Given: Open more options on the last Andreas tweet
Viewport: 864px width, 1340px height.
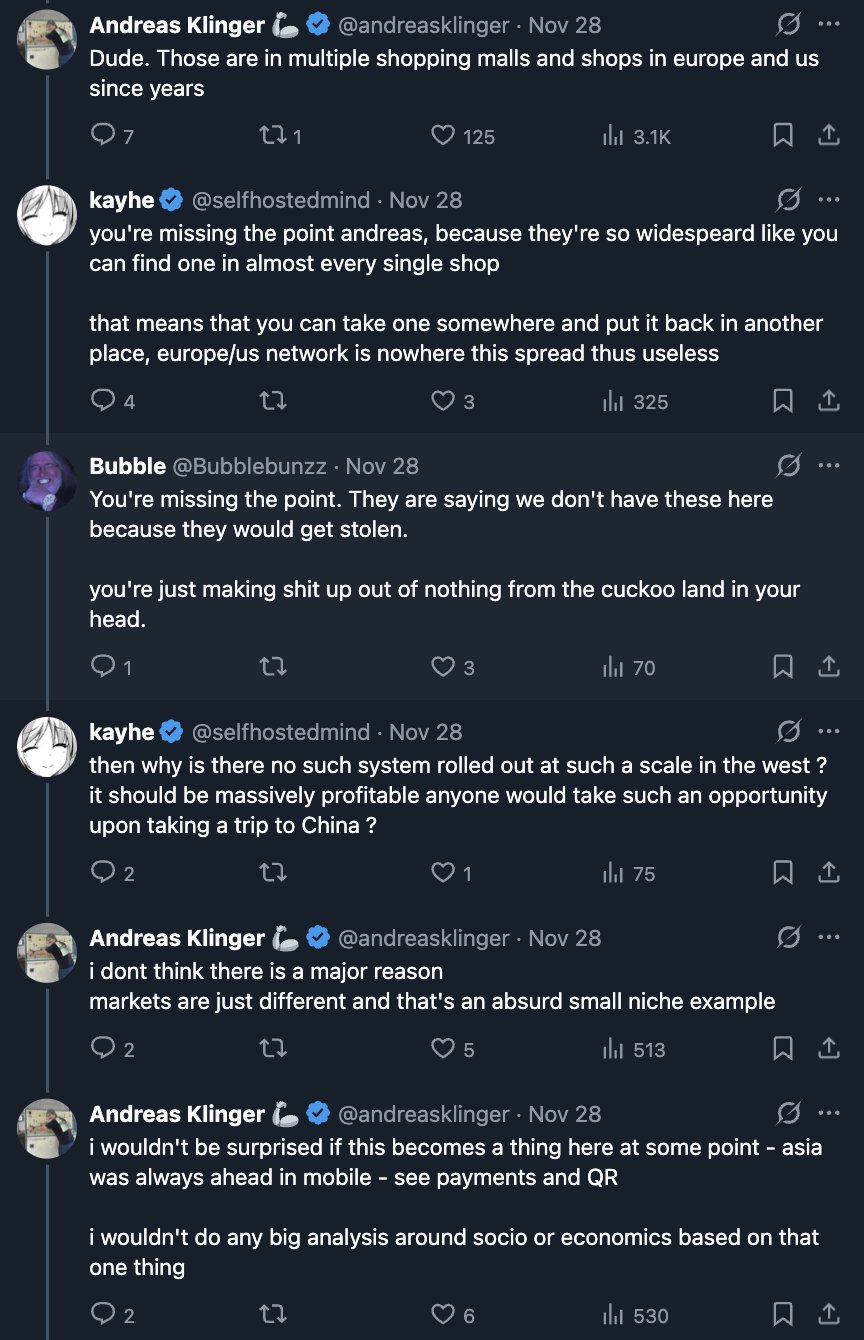Looking at the screenshot, I should pyautogui.click(x=829, y=1114).
